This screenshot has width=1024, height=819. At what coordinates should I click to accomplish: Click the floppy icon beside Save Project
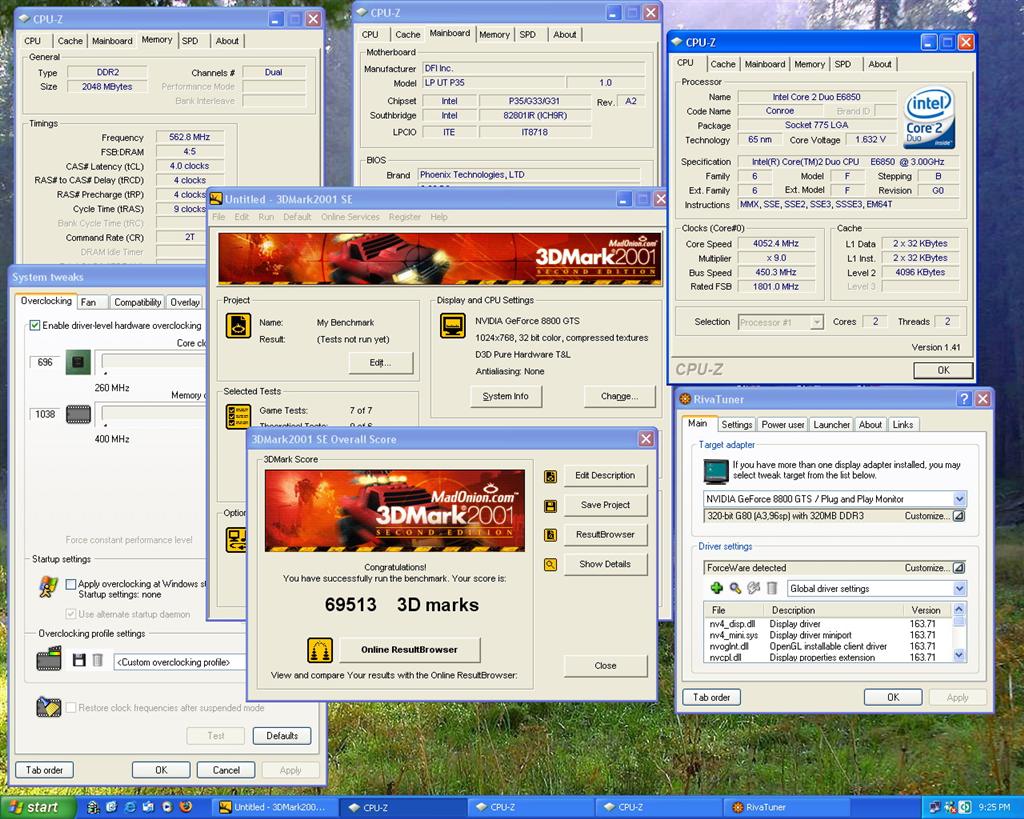tap(551, 506)
